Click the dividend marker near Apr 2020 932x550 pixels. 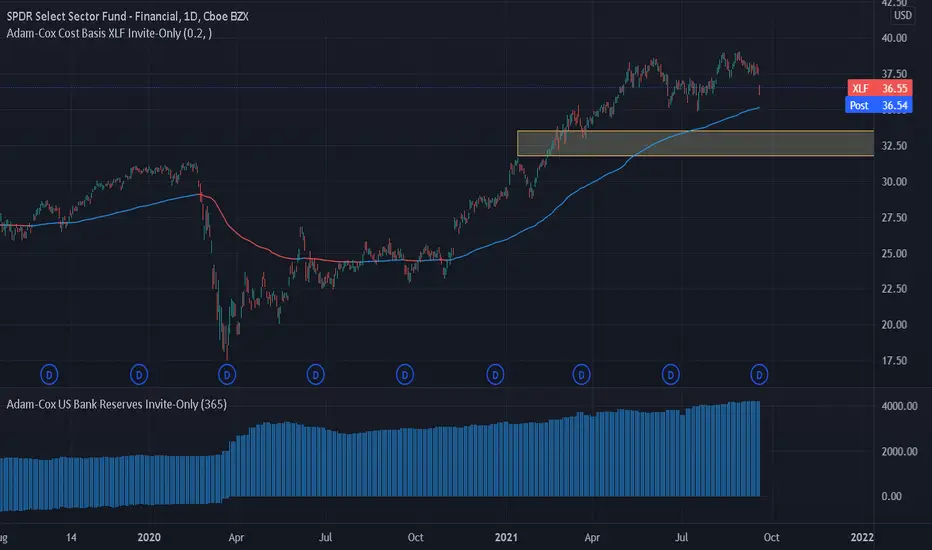226,375
